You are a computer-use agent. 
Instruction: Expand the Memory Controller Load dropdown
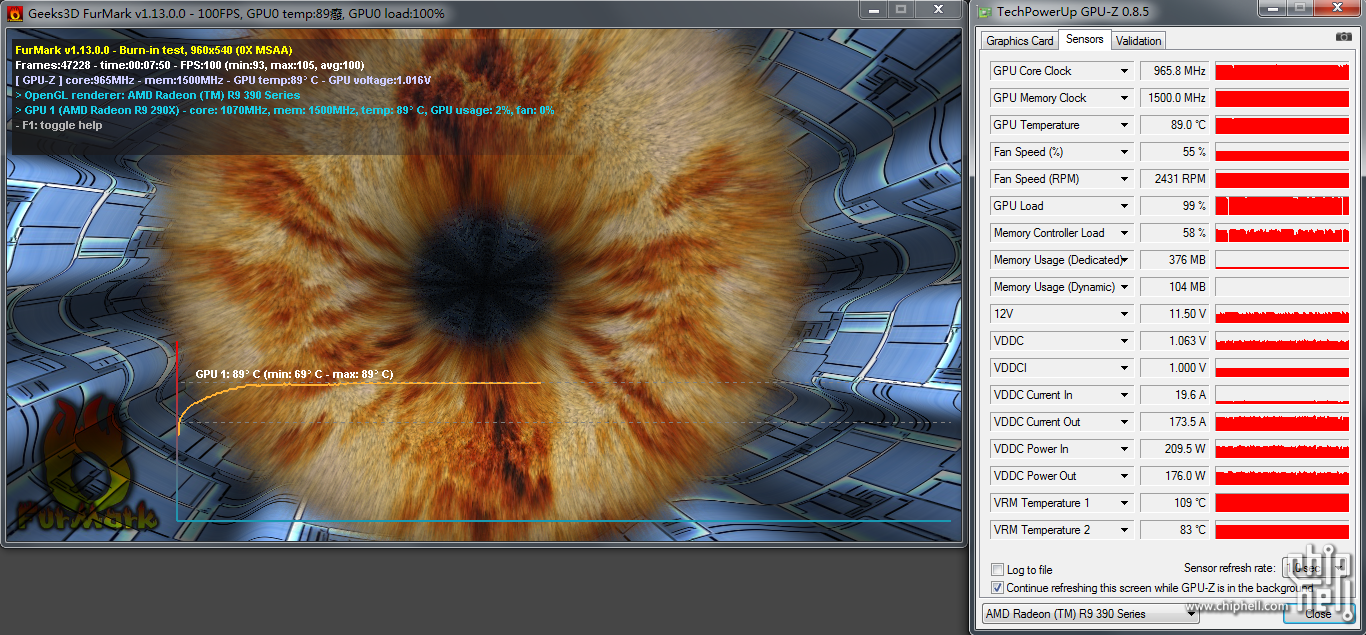tap(1124, 233)
